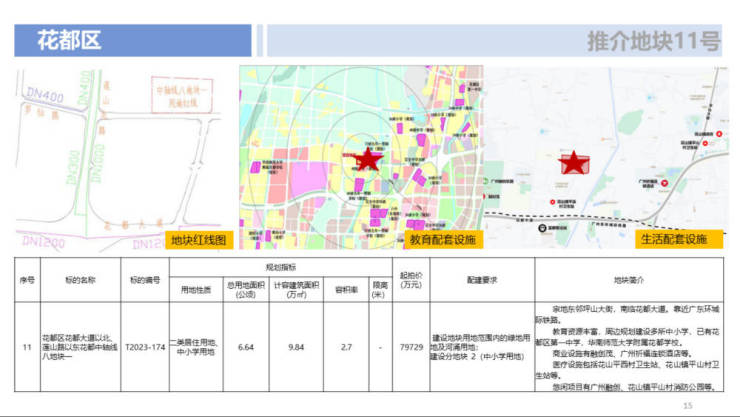Click the 79729 starting price cell
This screenshot has height=417, width=740.
[410, 347]
